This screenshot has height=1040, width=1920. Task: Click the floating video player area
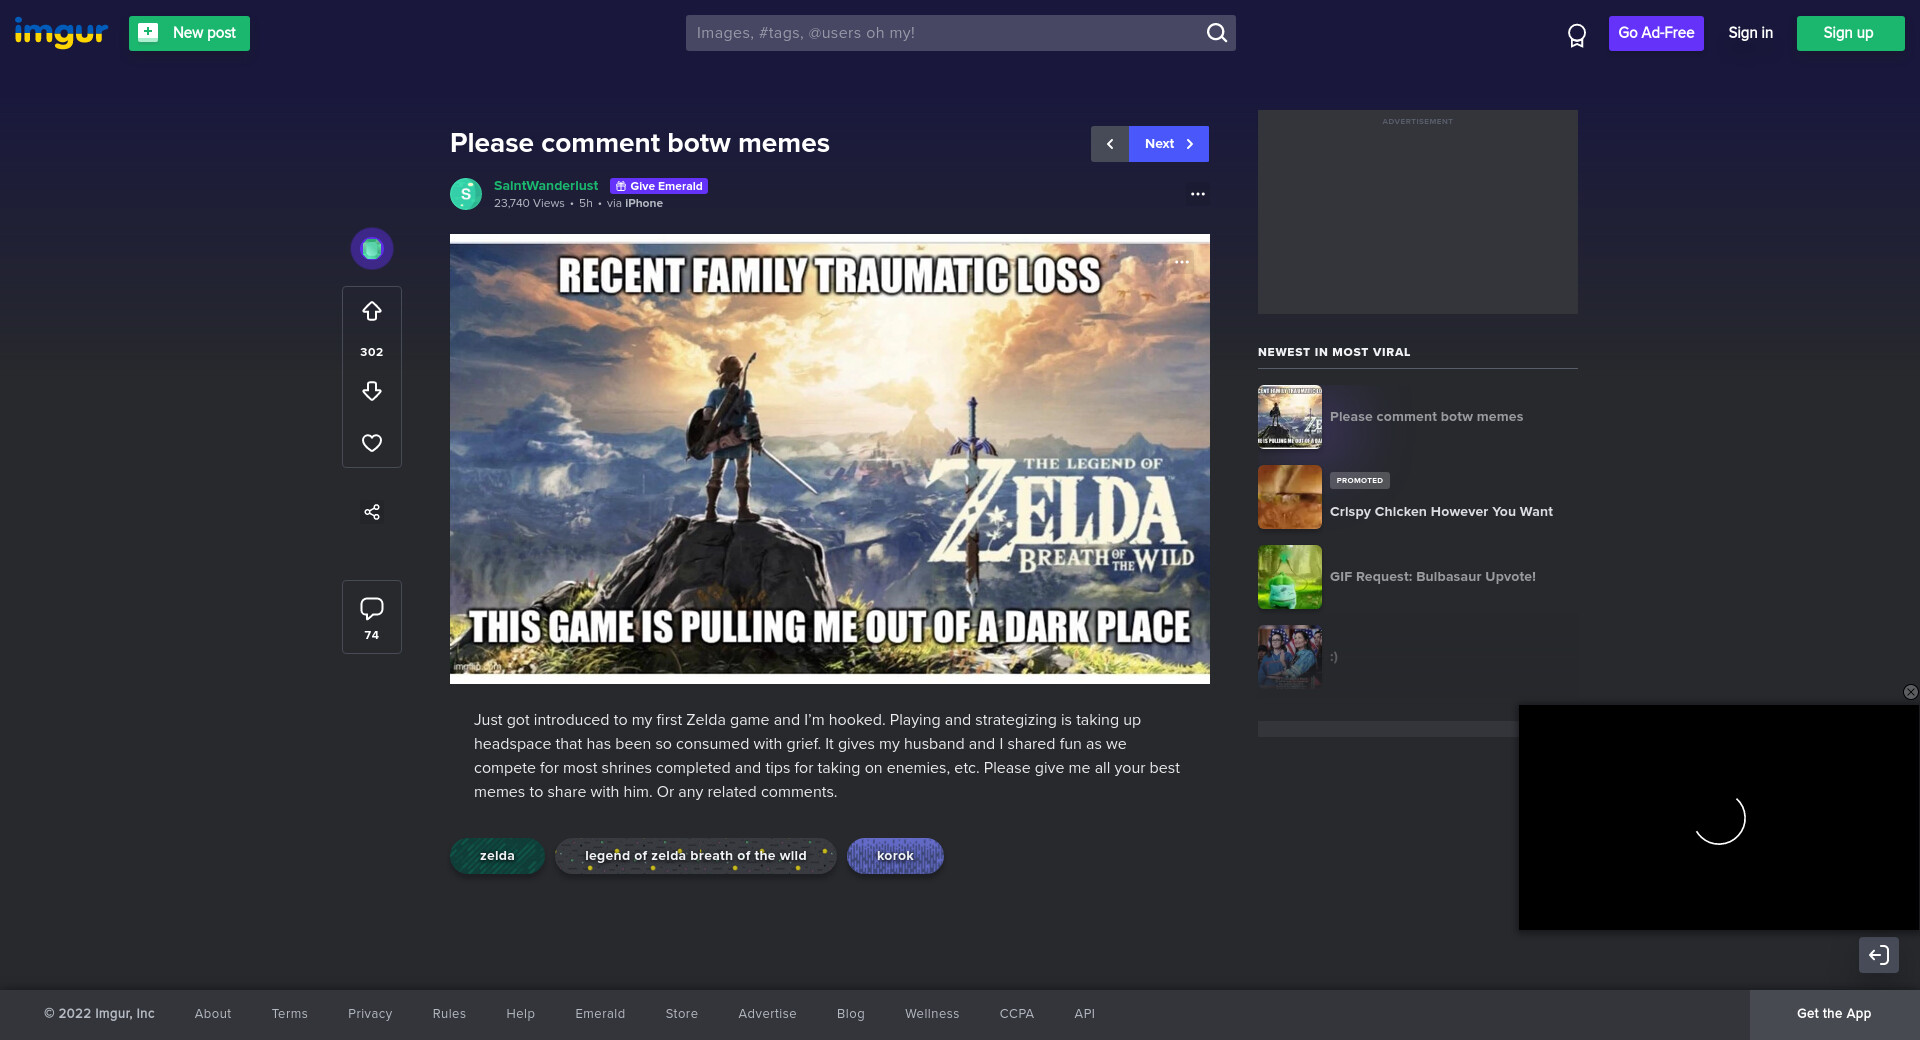(x=1719, y=818)
